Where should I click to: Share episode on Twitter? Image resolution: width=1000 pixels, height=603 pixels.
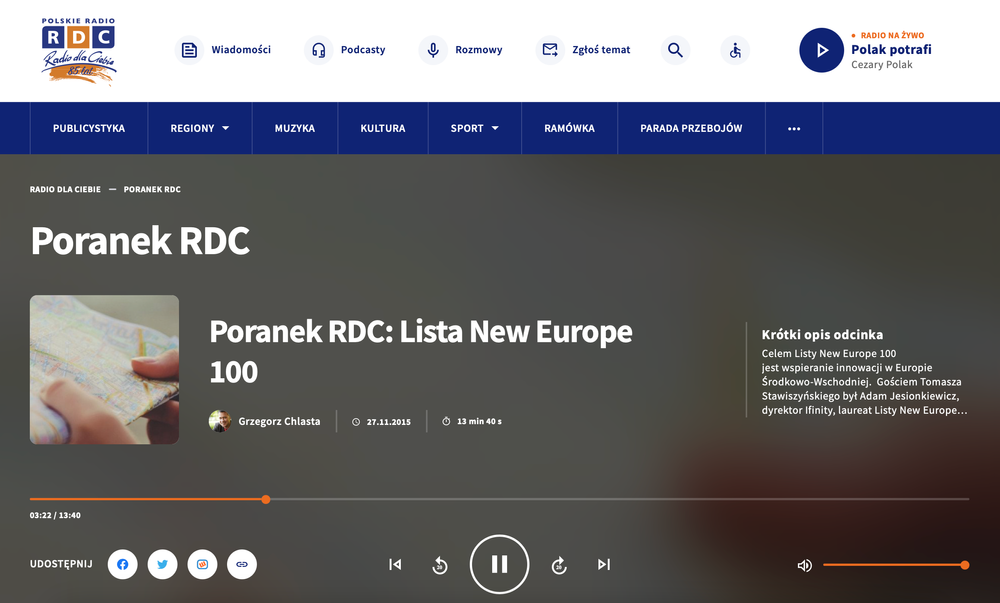(163, 564)
